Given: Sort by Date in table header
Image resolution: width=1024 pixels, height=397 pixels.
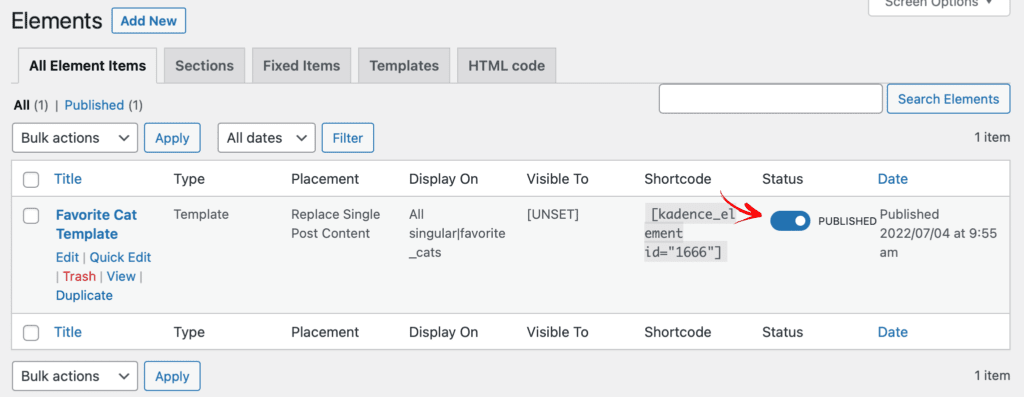Looking at the screenshot, I should click(x=893, y=179).
